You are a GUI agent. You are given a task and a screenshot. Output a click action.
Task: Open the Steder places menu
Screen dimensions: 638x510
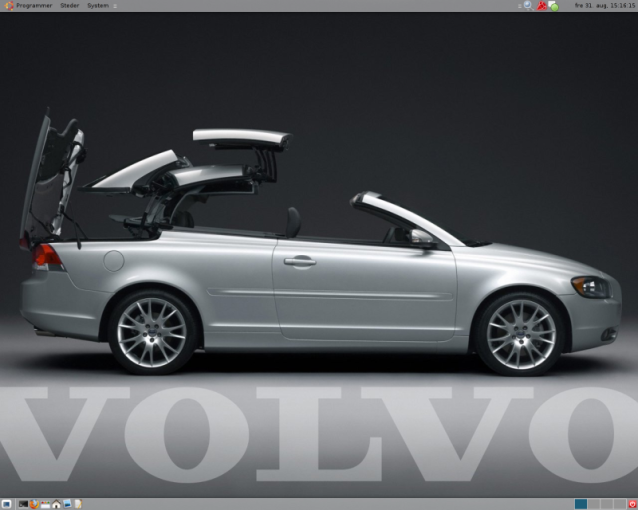click(x=70, y=6)
